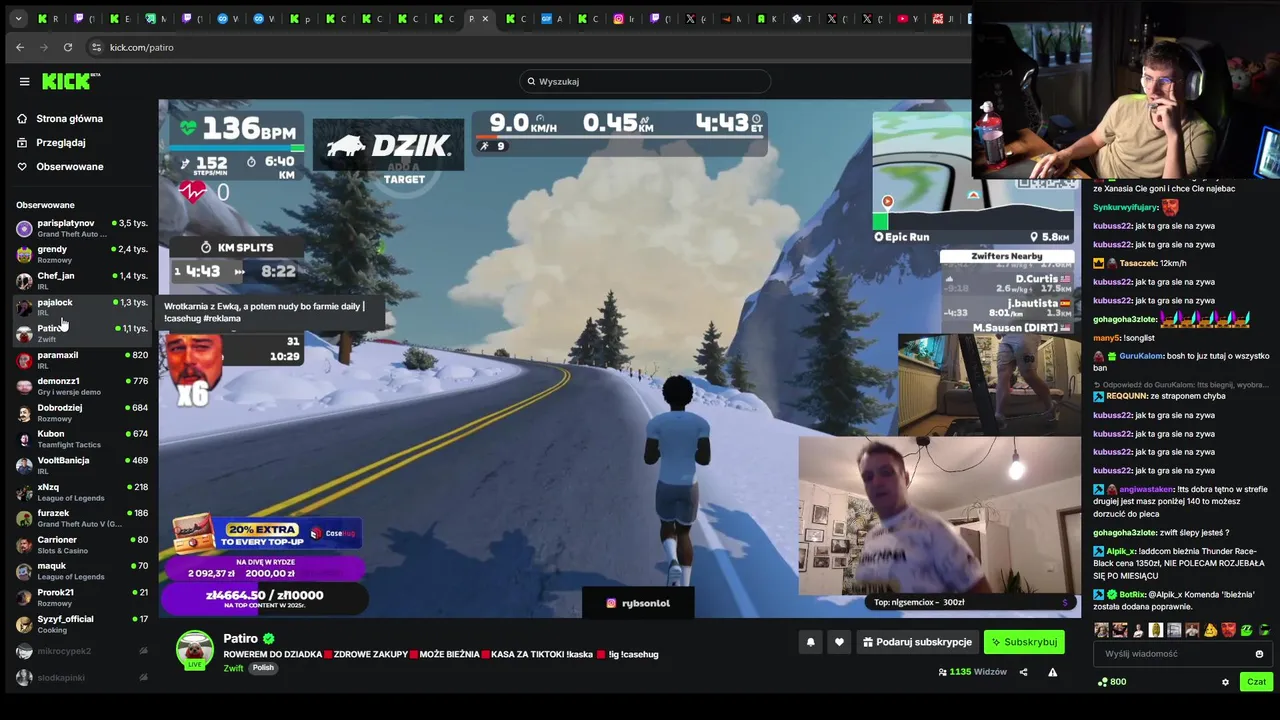Image resolution: width=1280 pixels, height=720 pixels.
Task: Open VooltBanicja channel in sidebar
Action: pyautogui.click(x=80, y=465)
